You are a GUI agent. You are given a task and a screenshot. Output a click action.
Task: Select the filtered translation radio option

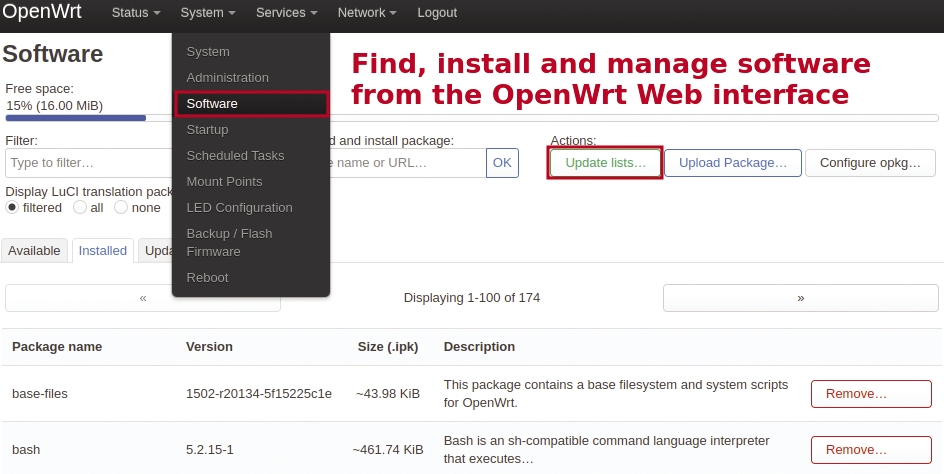12,207
